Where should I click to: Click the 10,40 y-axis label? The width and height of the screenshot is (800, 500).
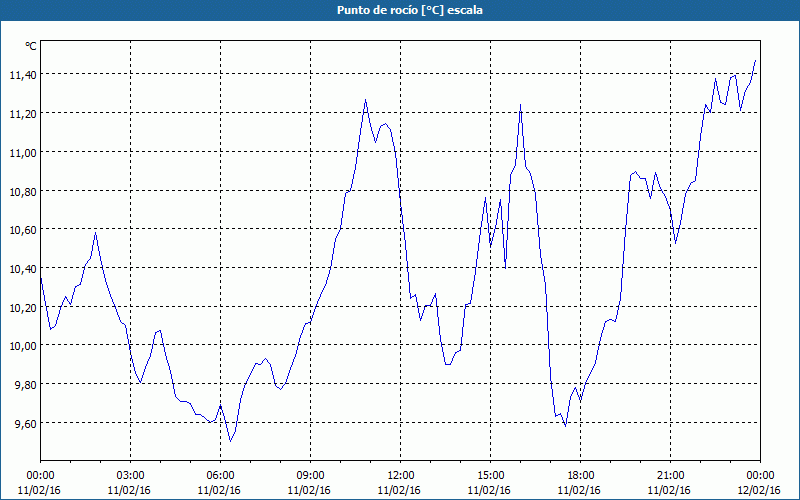pyautogui.click(x=23, y=269)
